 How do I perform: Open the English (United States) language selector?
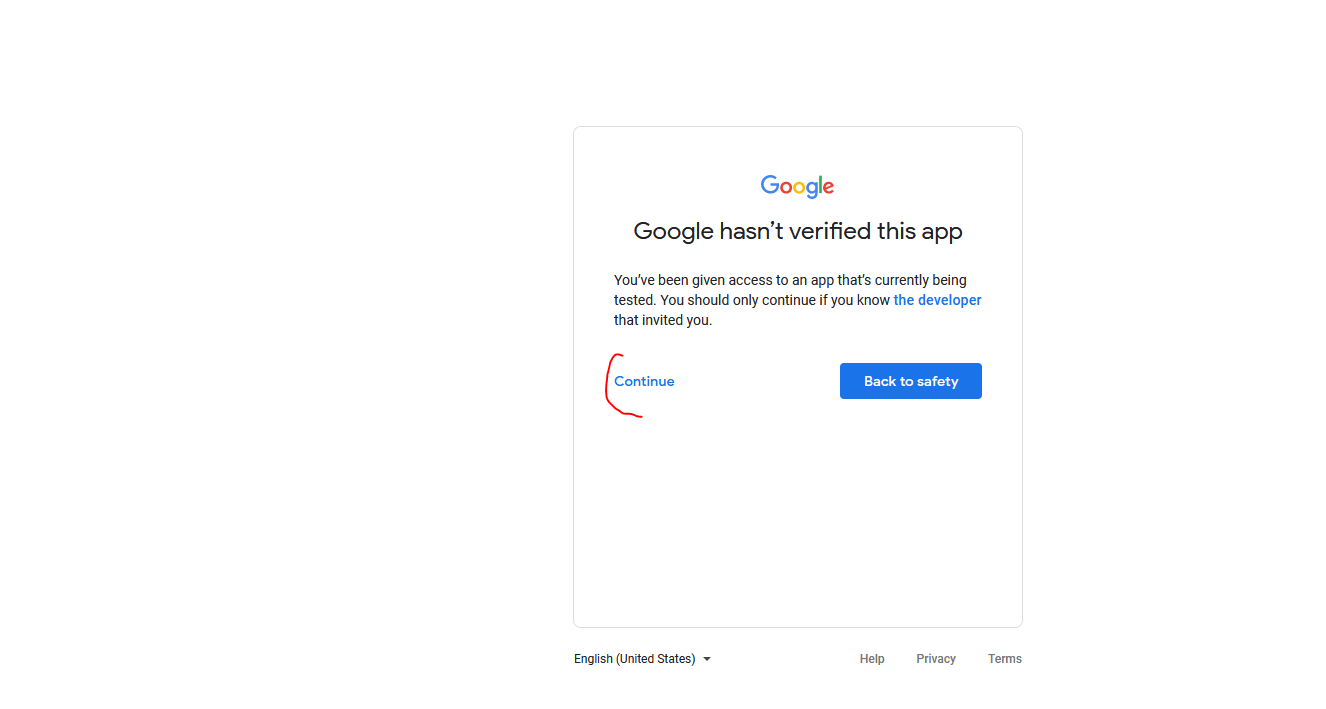[634, 659]
